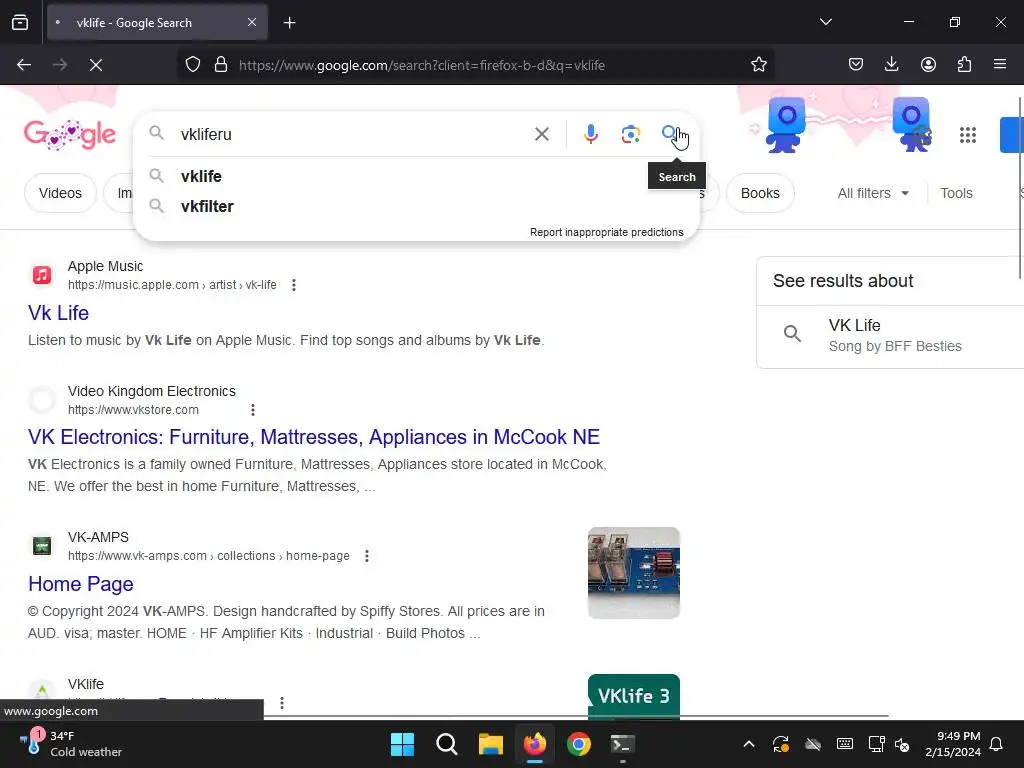
Task: Expand the All filters dropdown
Action: point(873,193)
